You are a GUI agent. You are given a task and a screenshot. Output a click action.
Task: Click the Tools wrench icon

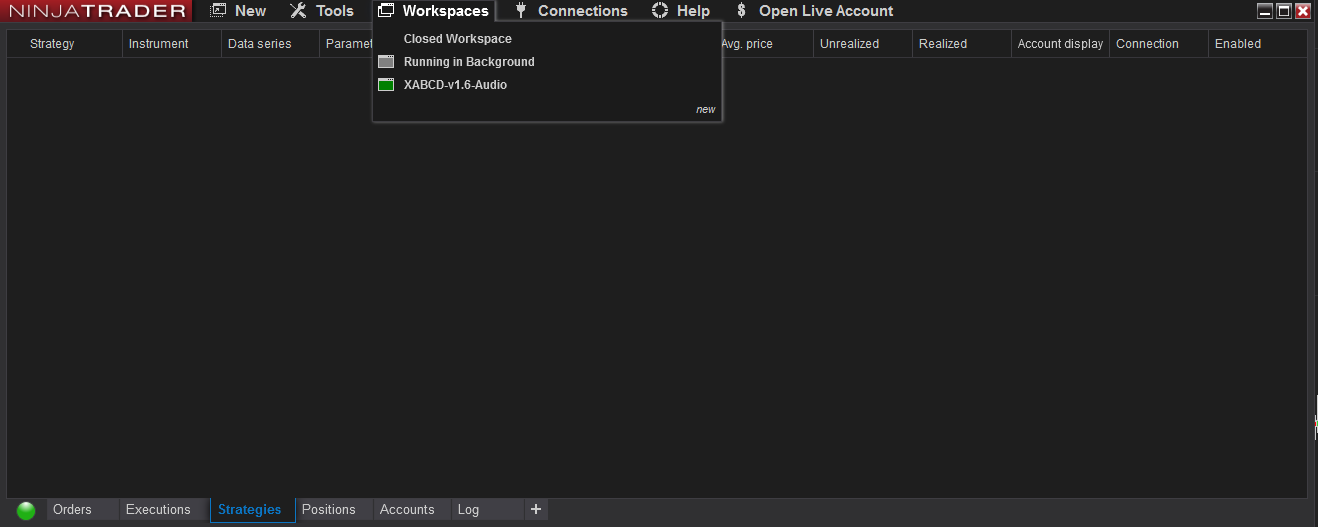tap(298, 11)
